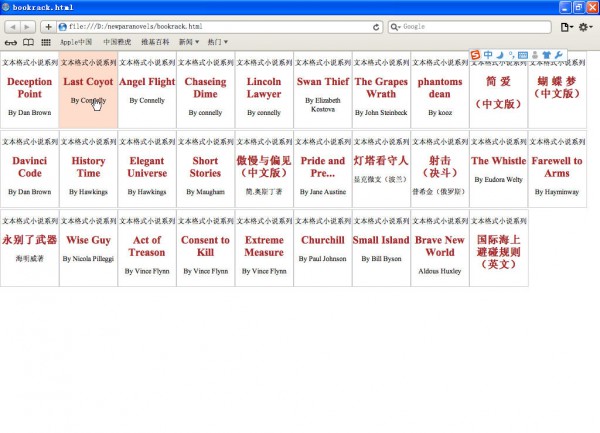
Task: Open Top Sites grid icon
Action: pos(46,42)
